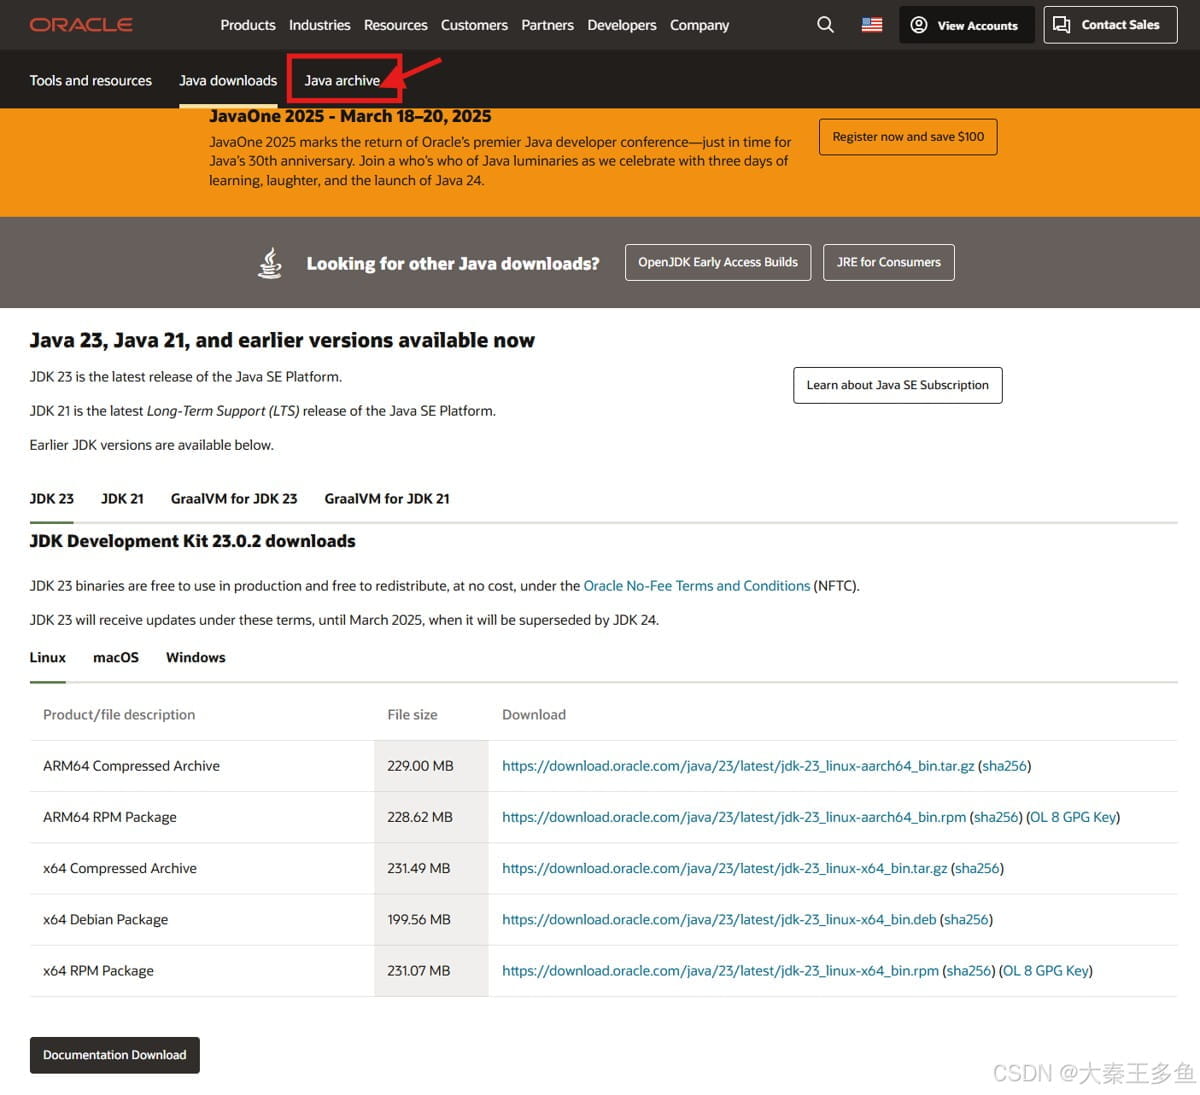Click the Java coffee cup icon
The image size is (1200, 1095).
pyautogui.click(x=270, y=263)
